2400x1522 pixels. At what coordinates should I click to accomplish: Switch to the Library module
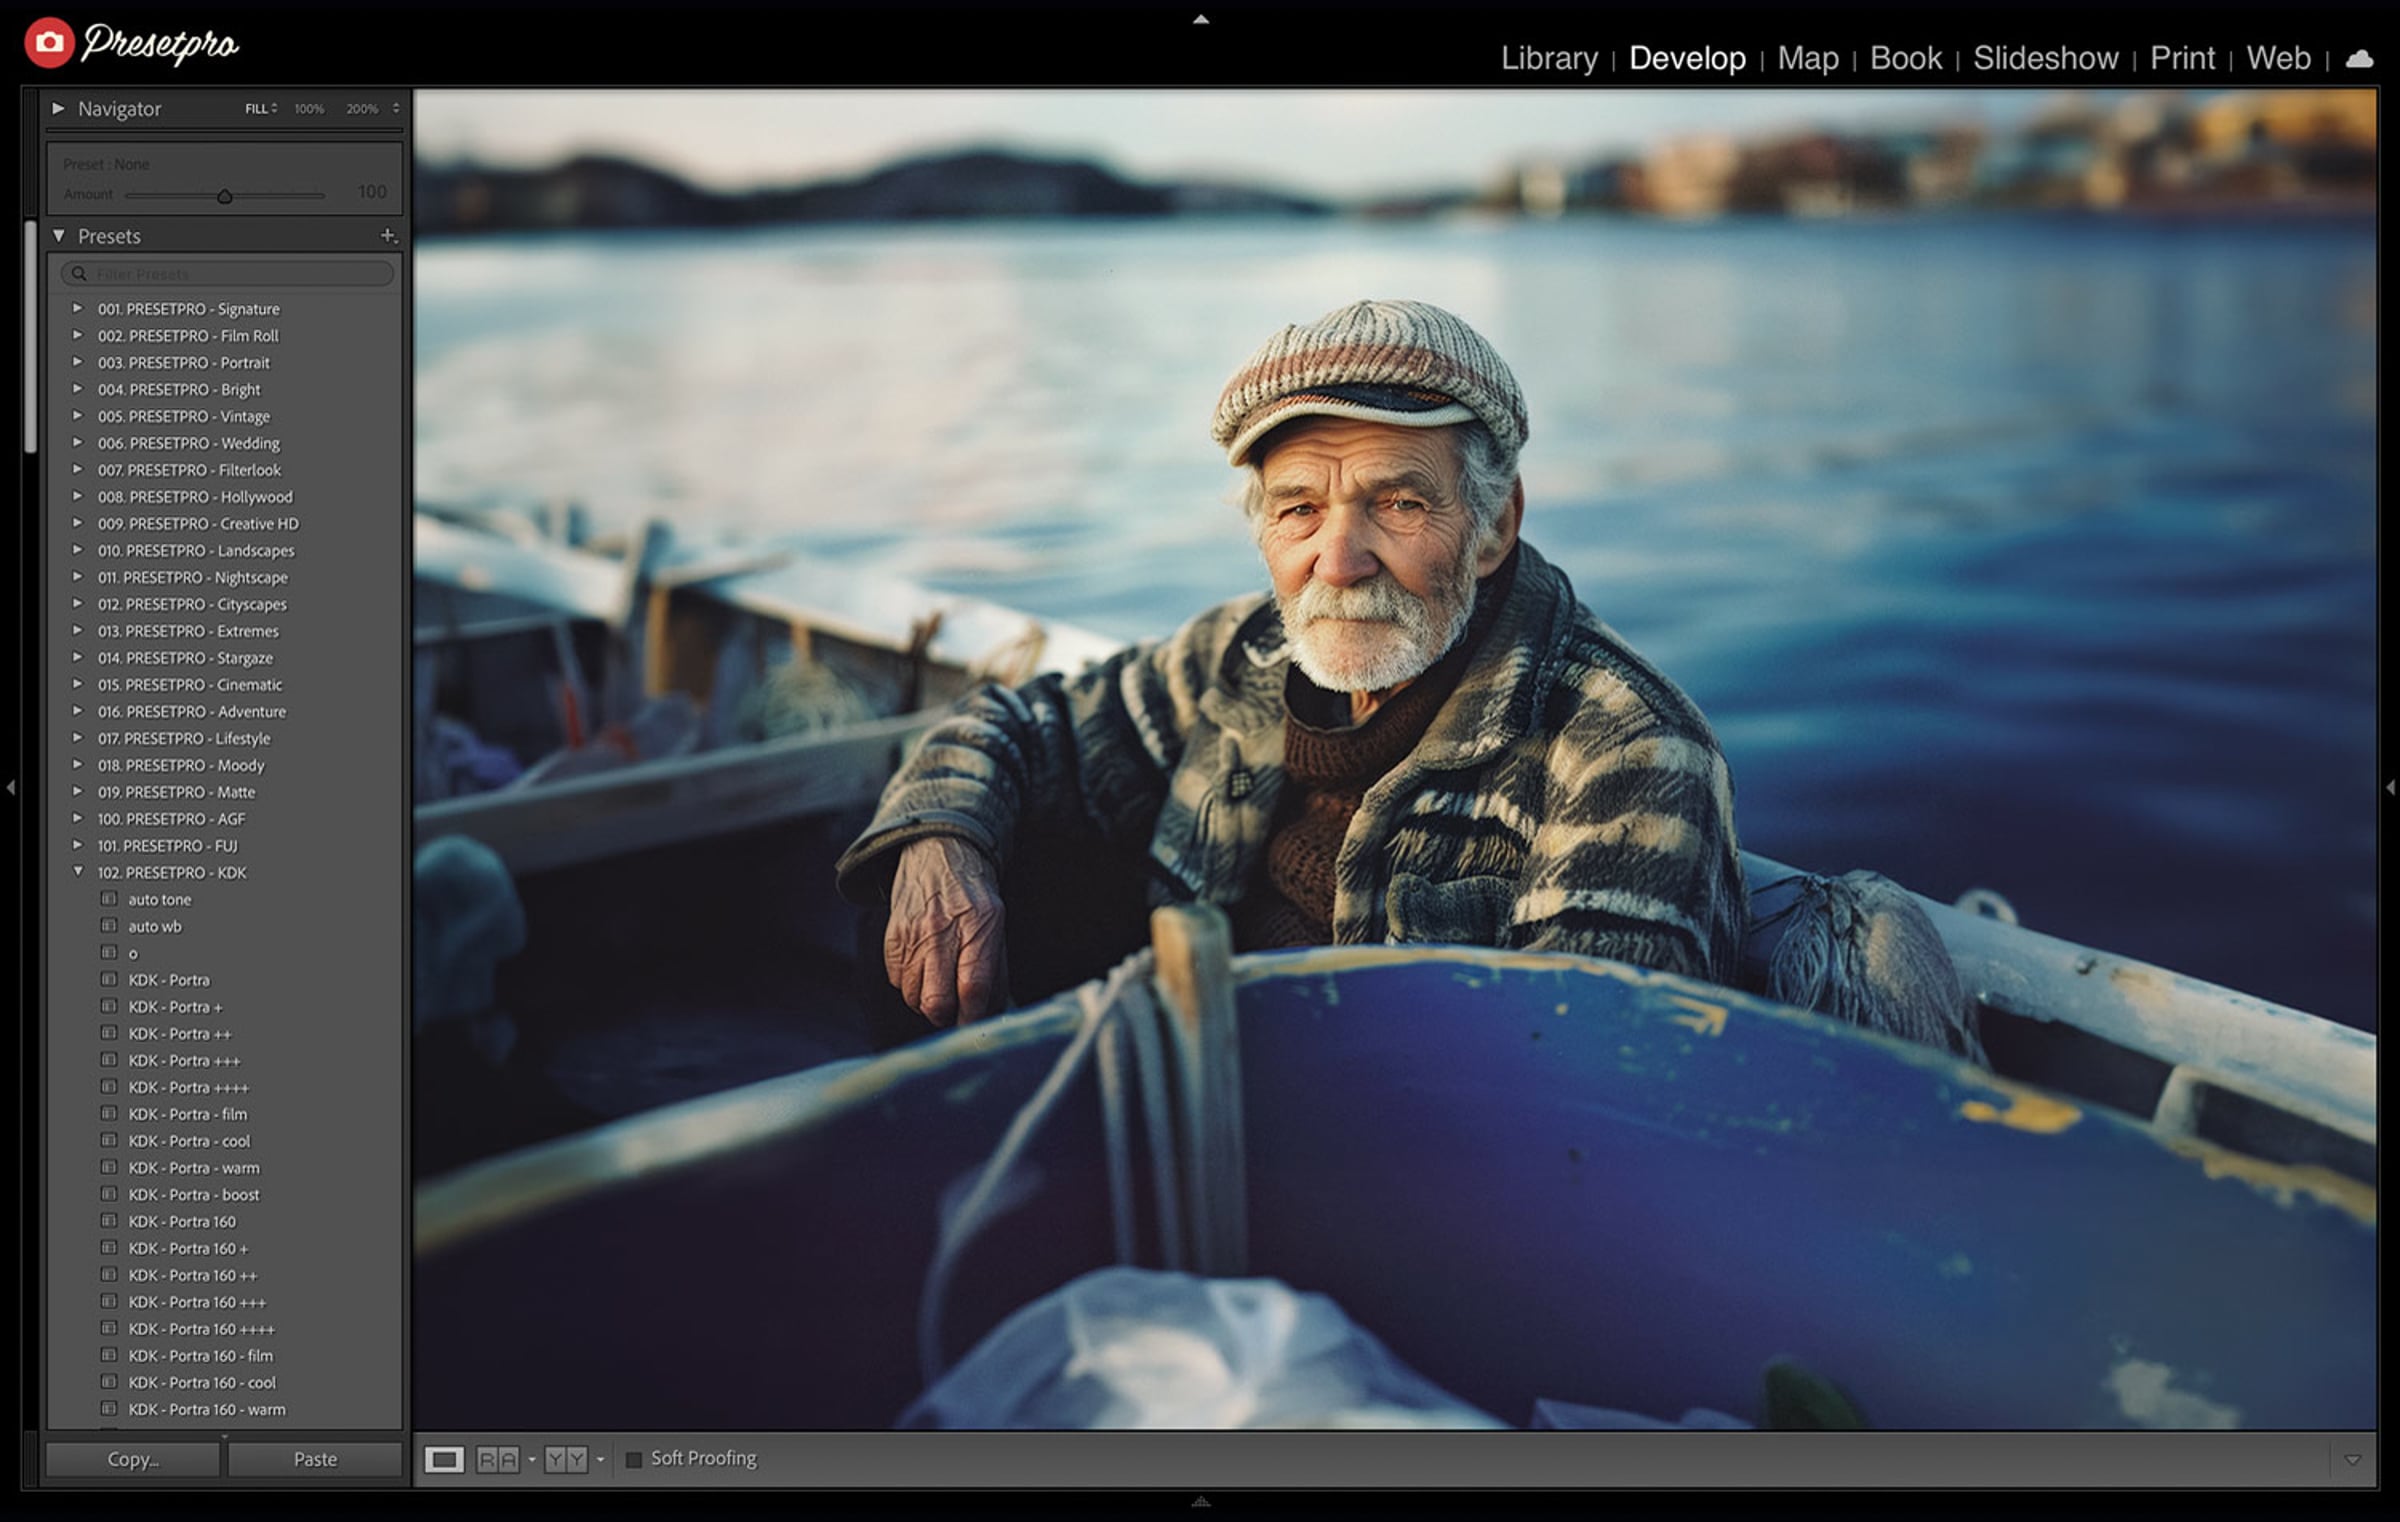1549,58
